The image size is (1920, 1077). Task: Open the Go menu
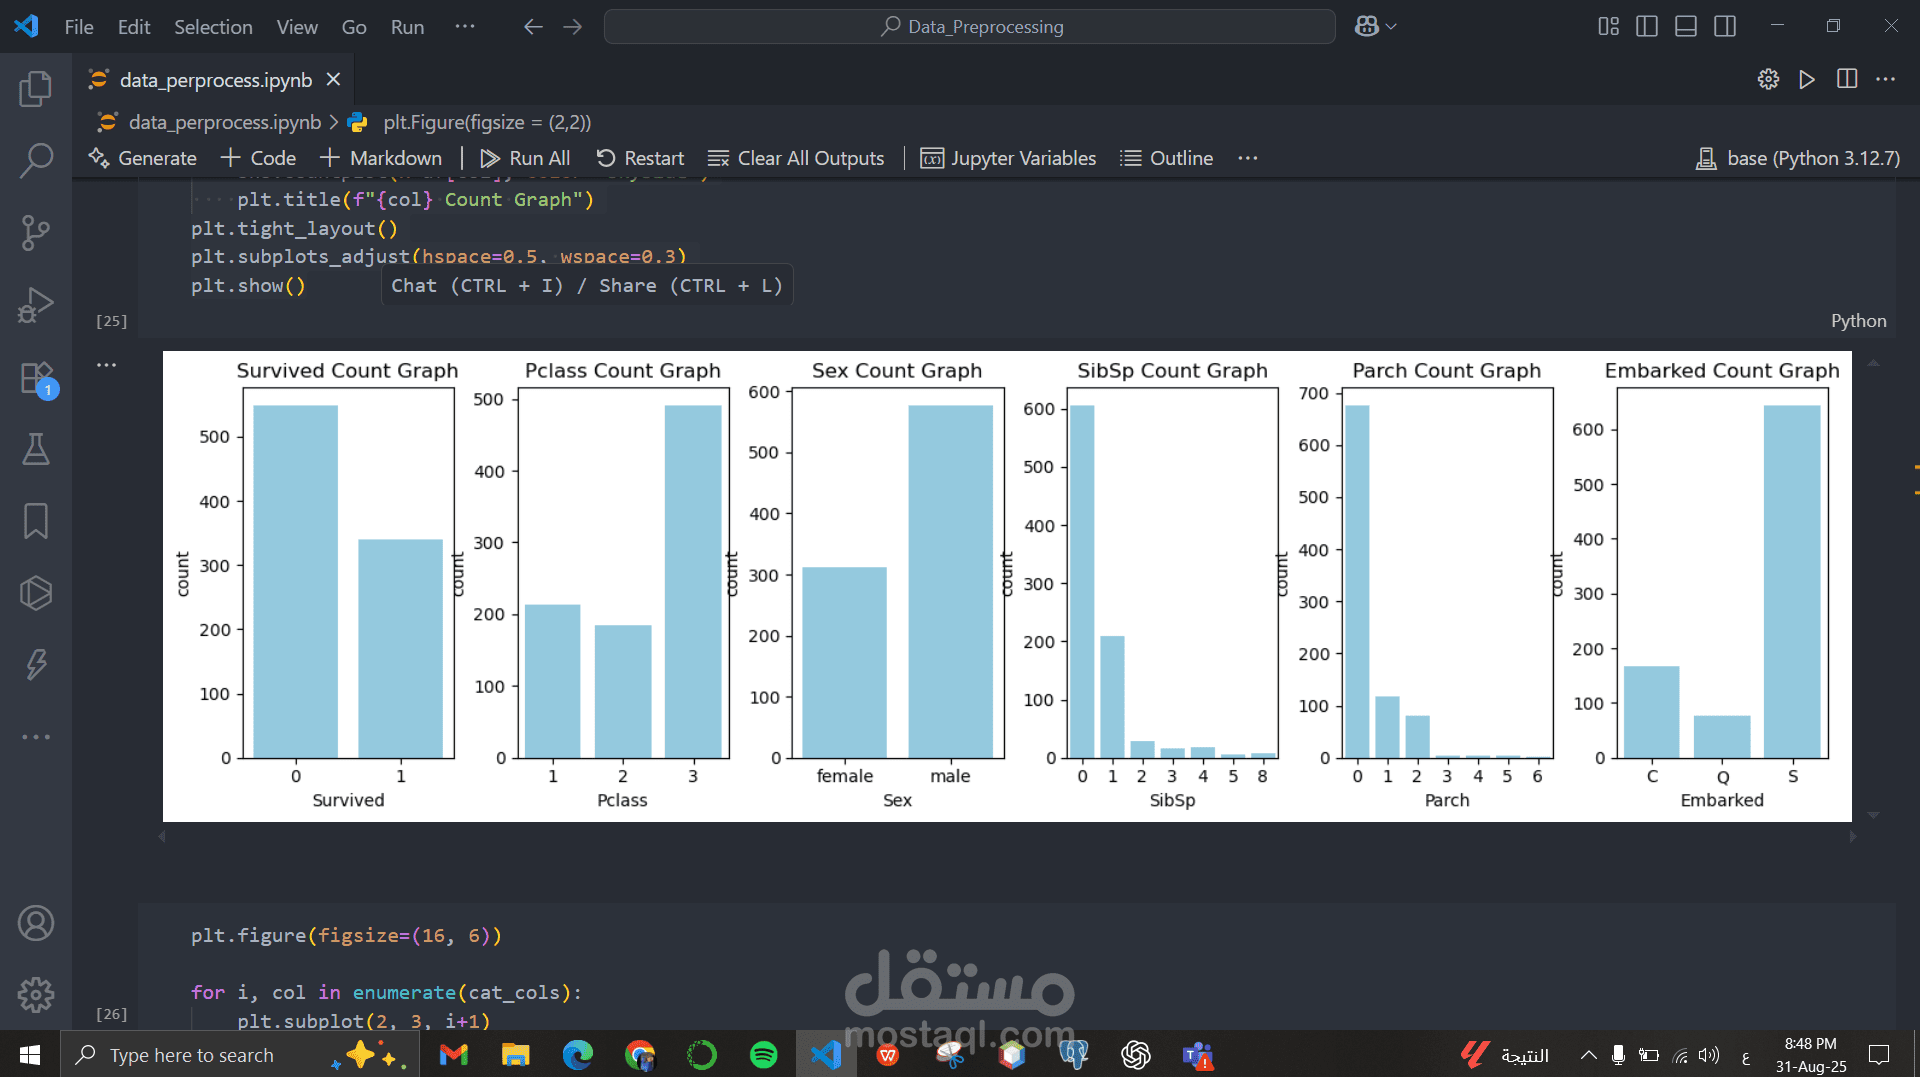click(354, 27)
